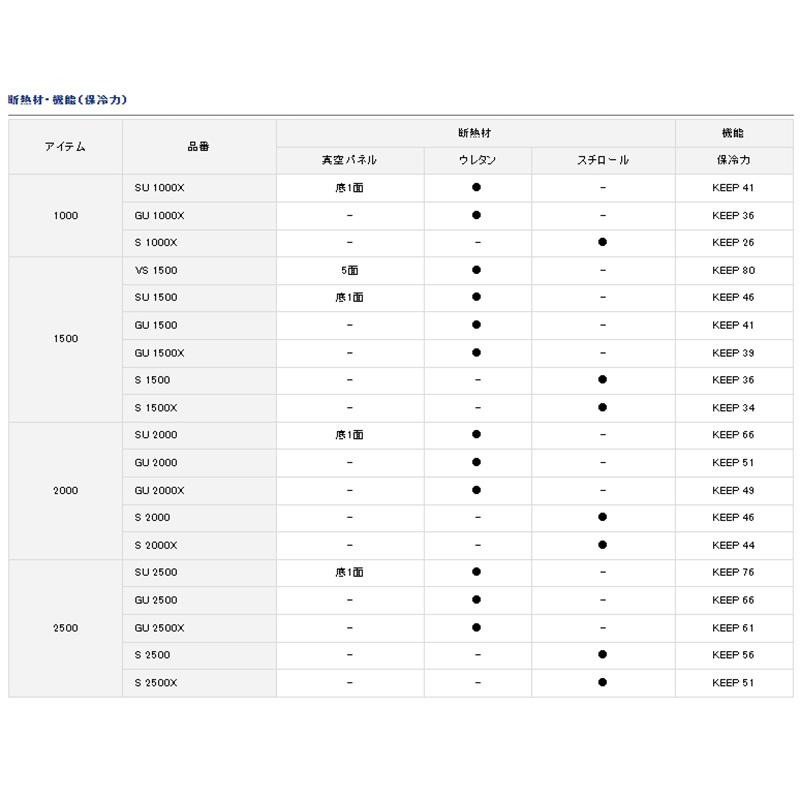
Task: Click the 5面 vacuum panel cell
Action: coord(349,270)
